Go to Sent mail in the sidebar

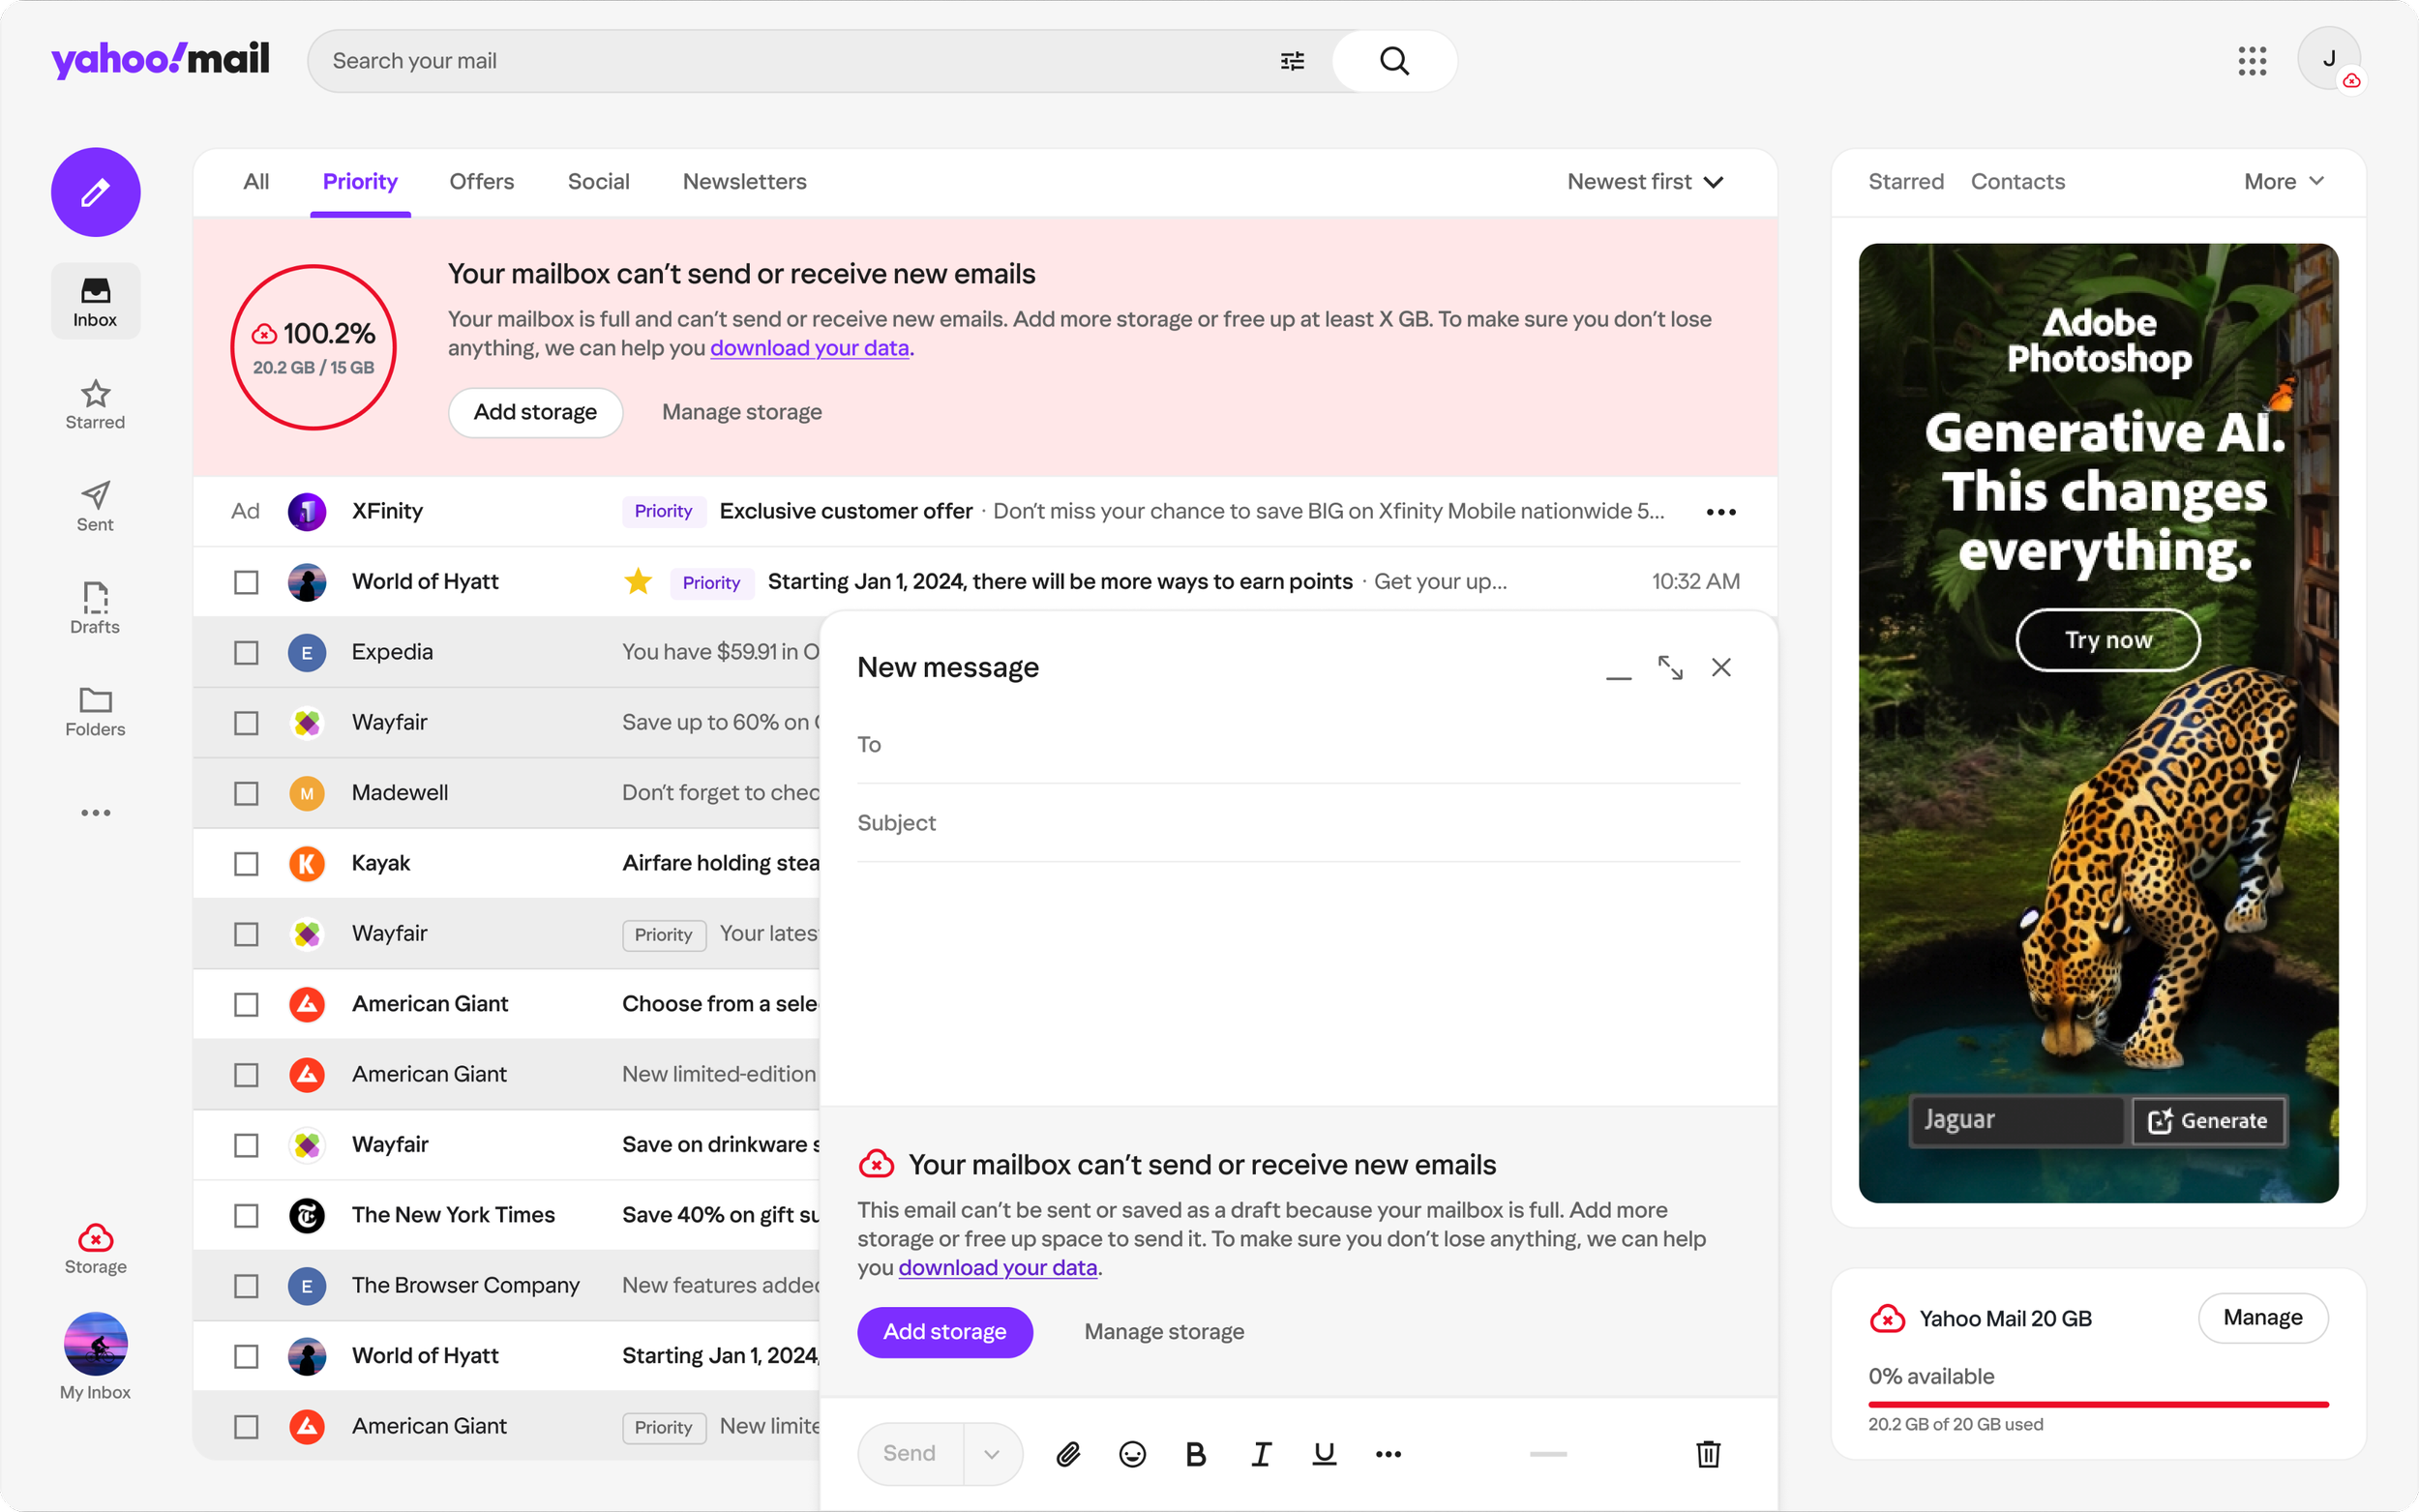tap(96, 506)
